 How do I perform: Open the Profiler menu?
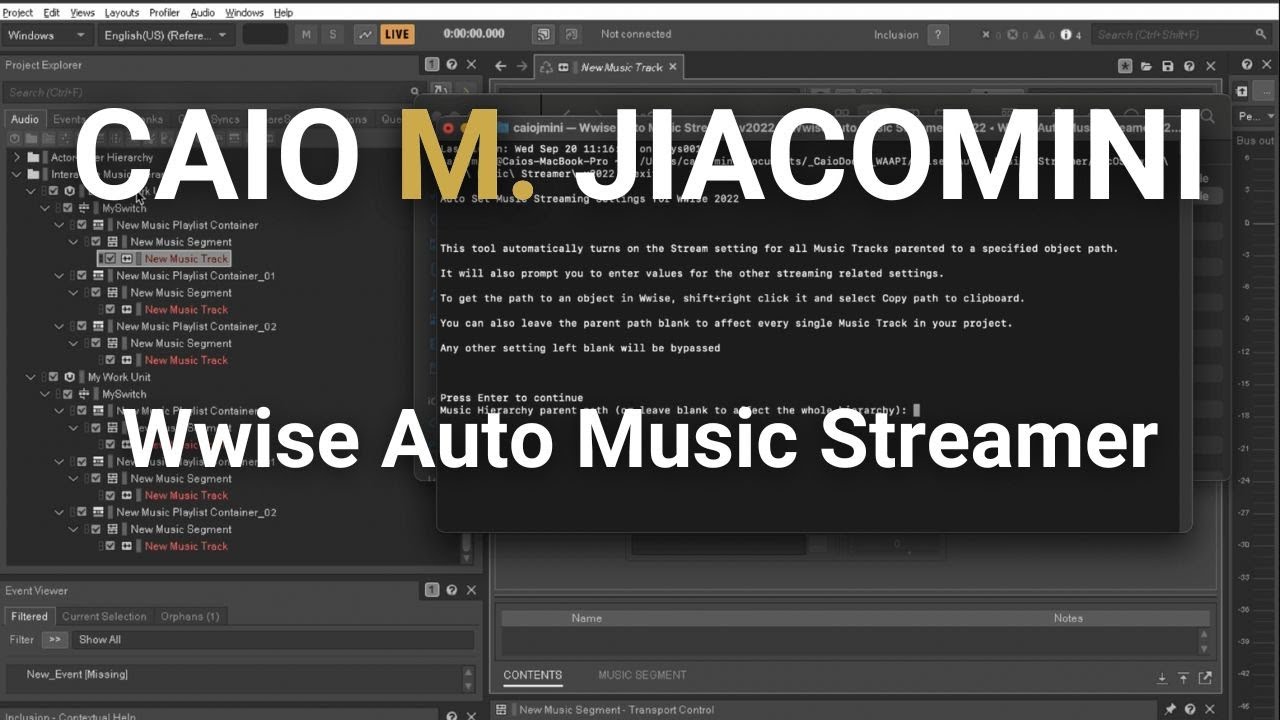click(165, 13)
